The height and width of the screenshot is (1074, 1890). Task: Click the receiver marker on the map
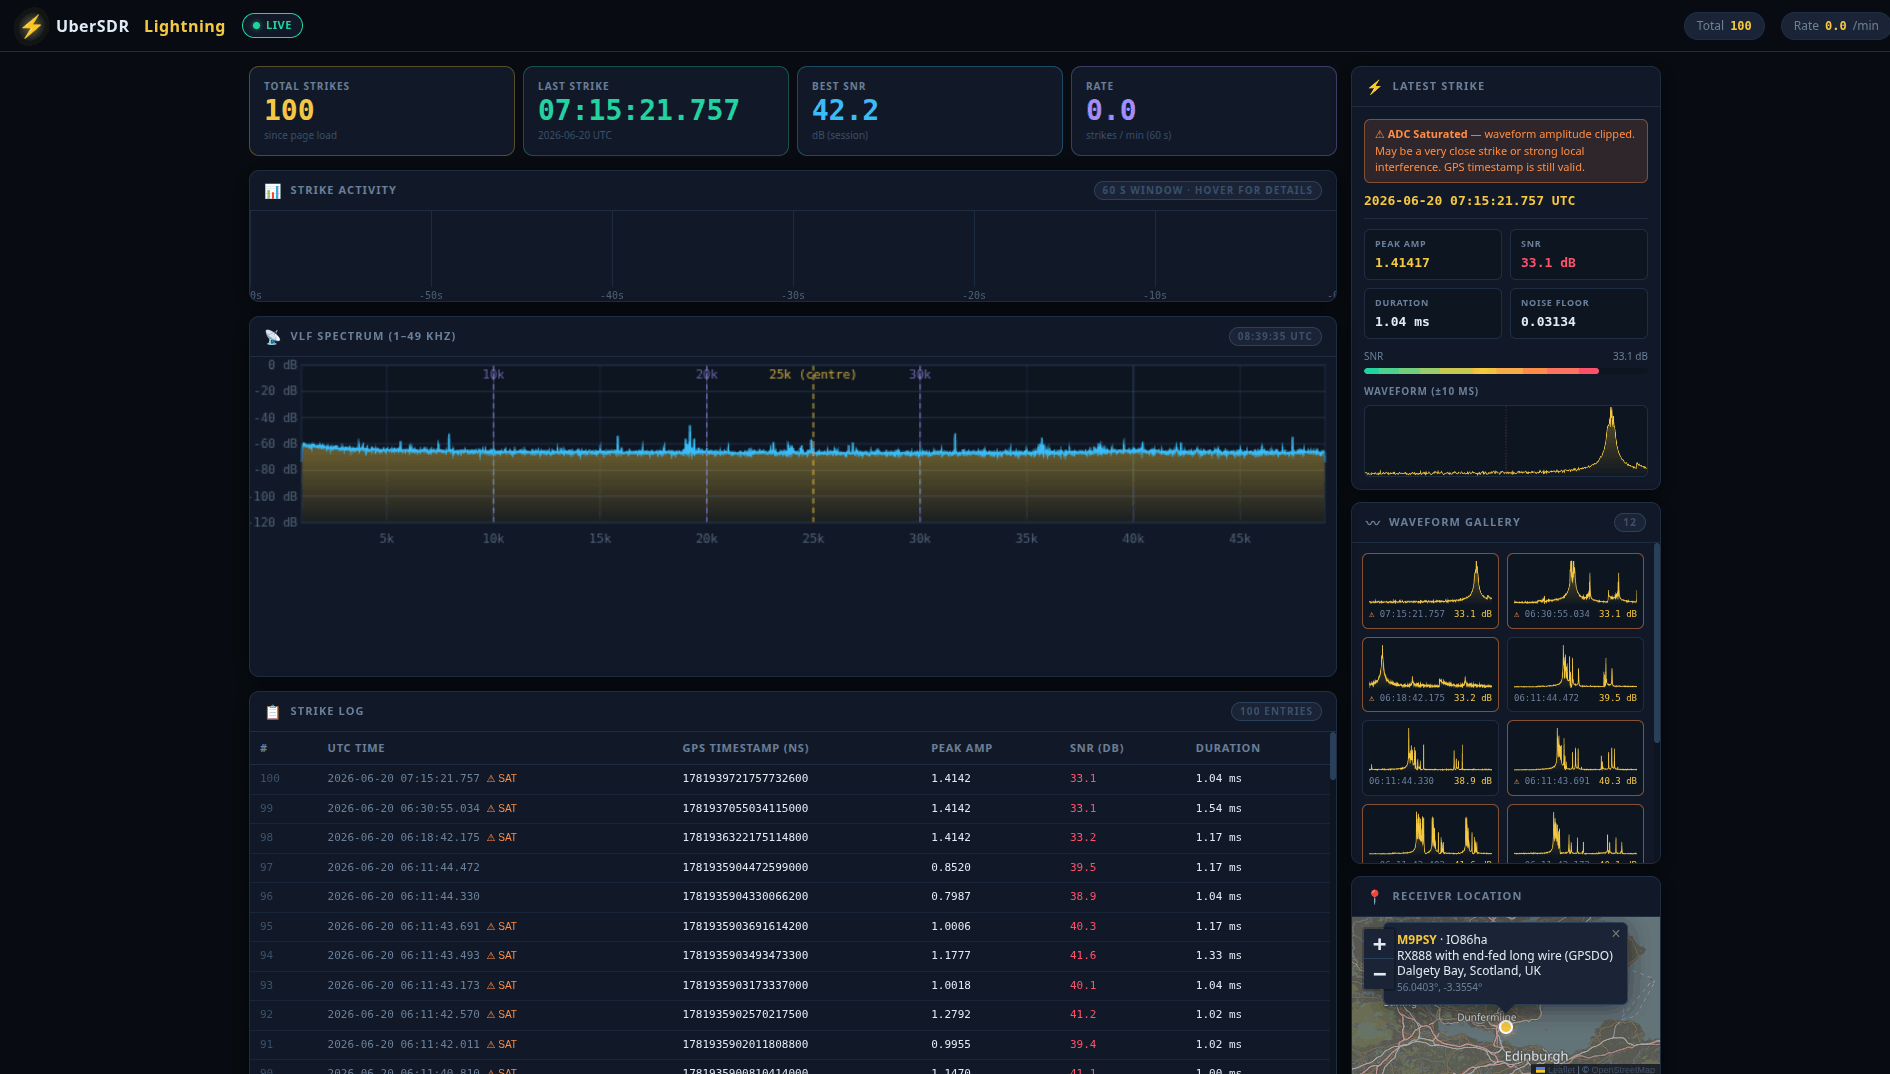[x=1505, y=1027]
